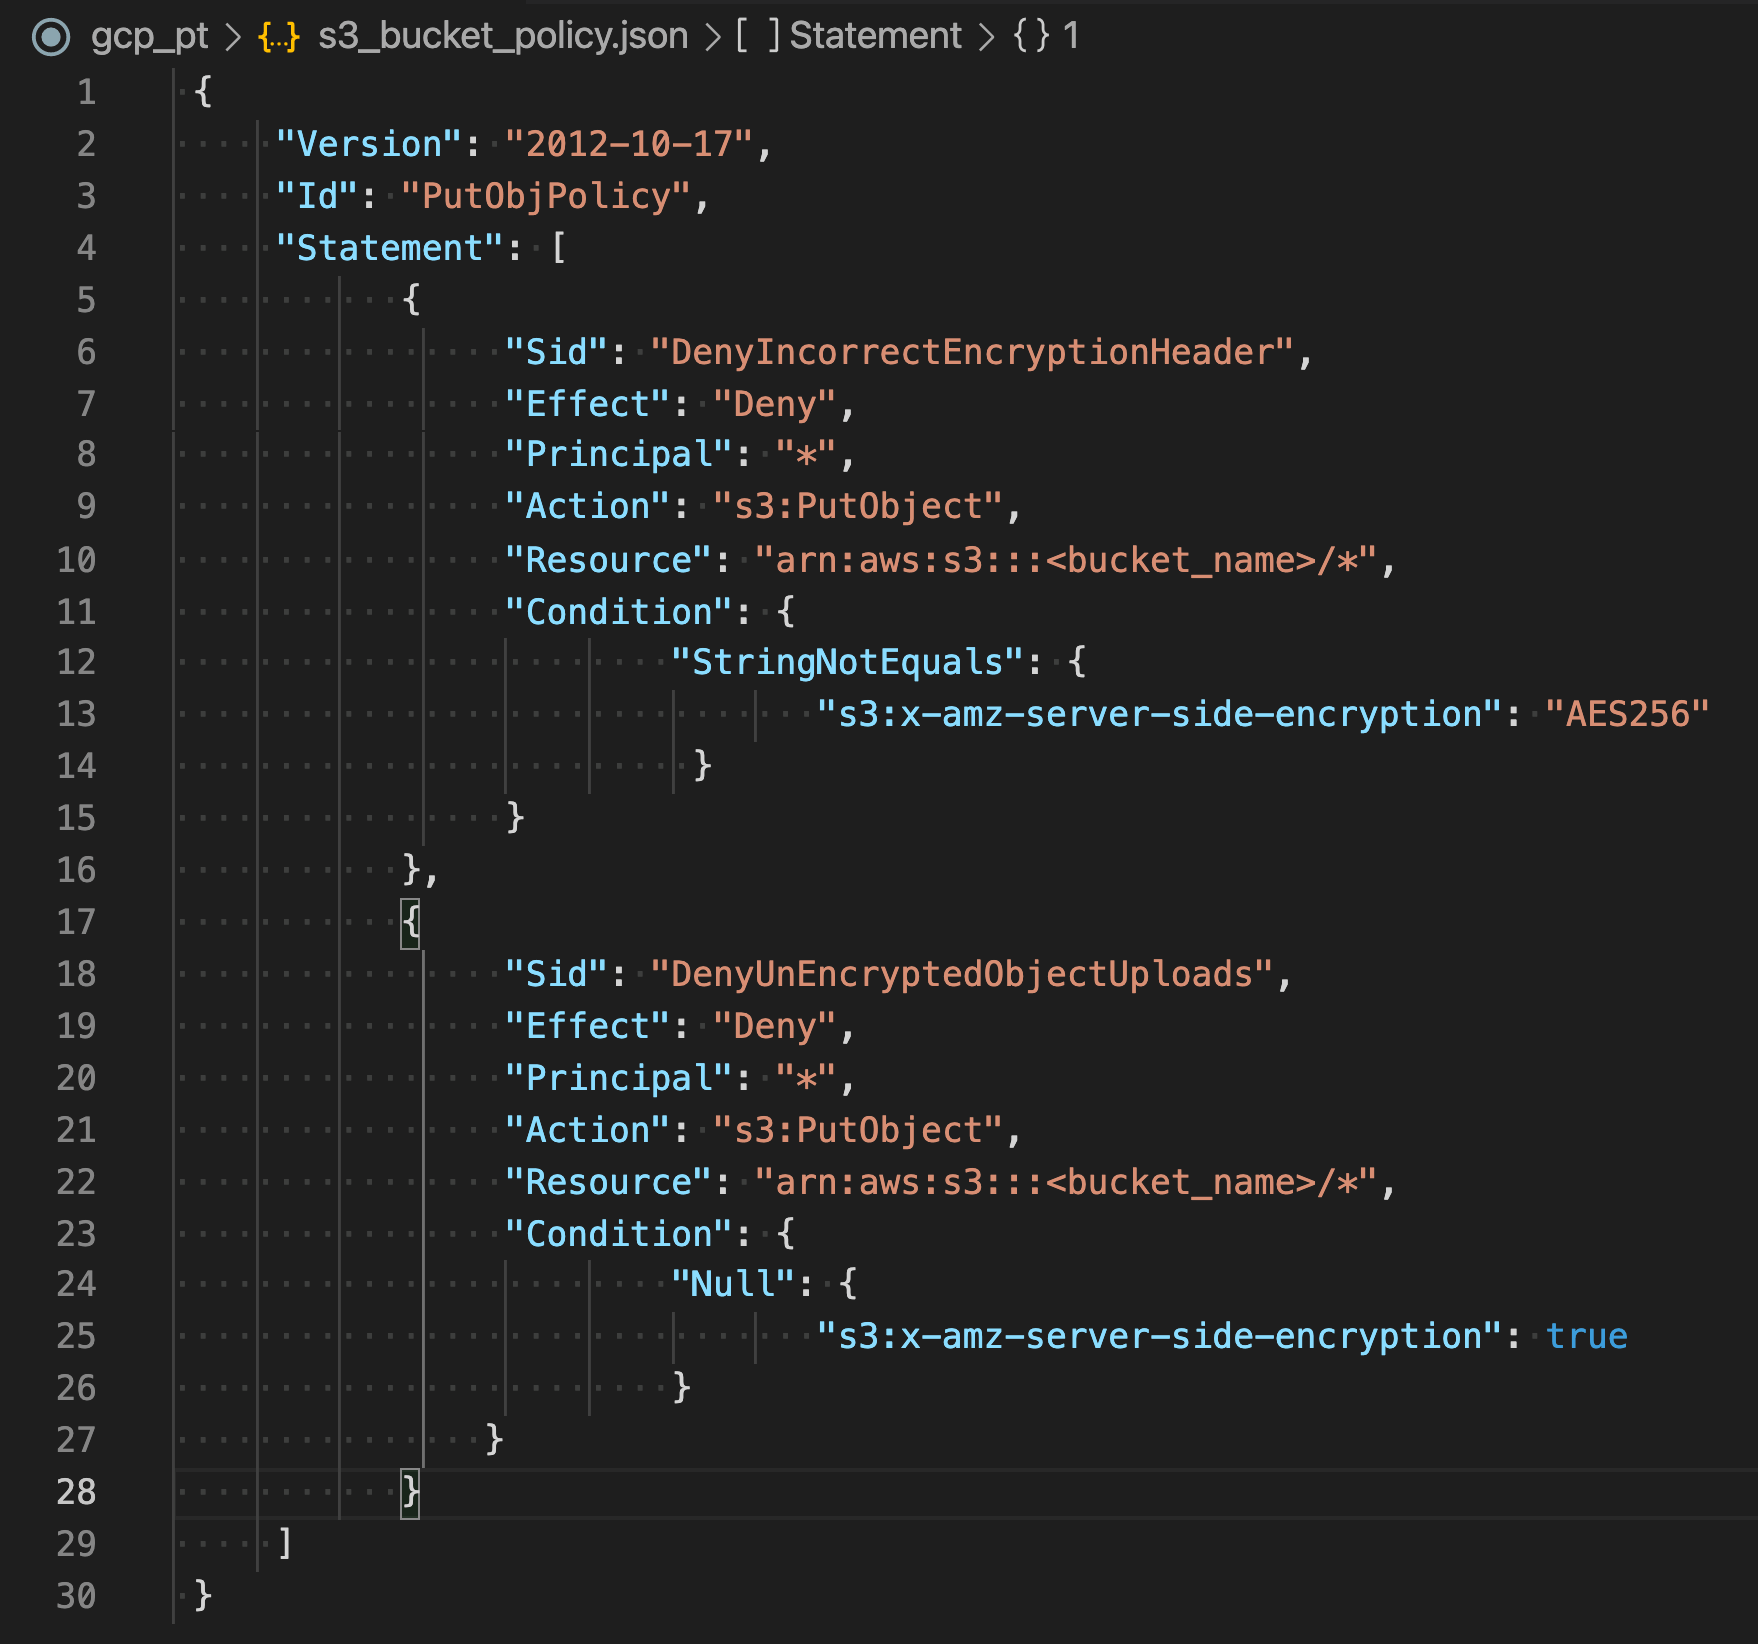
Task: Click the highlighted opening brace on line 17
Action: [409, 922]
